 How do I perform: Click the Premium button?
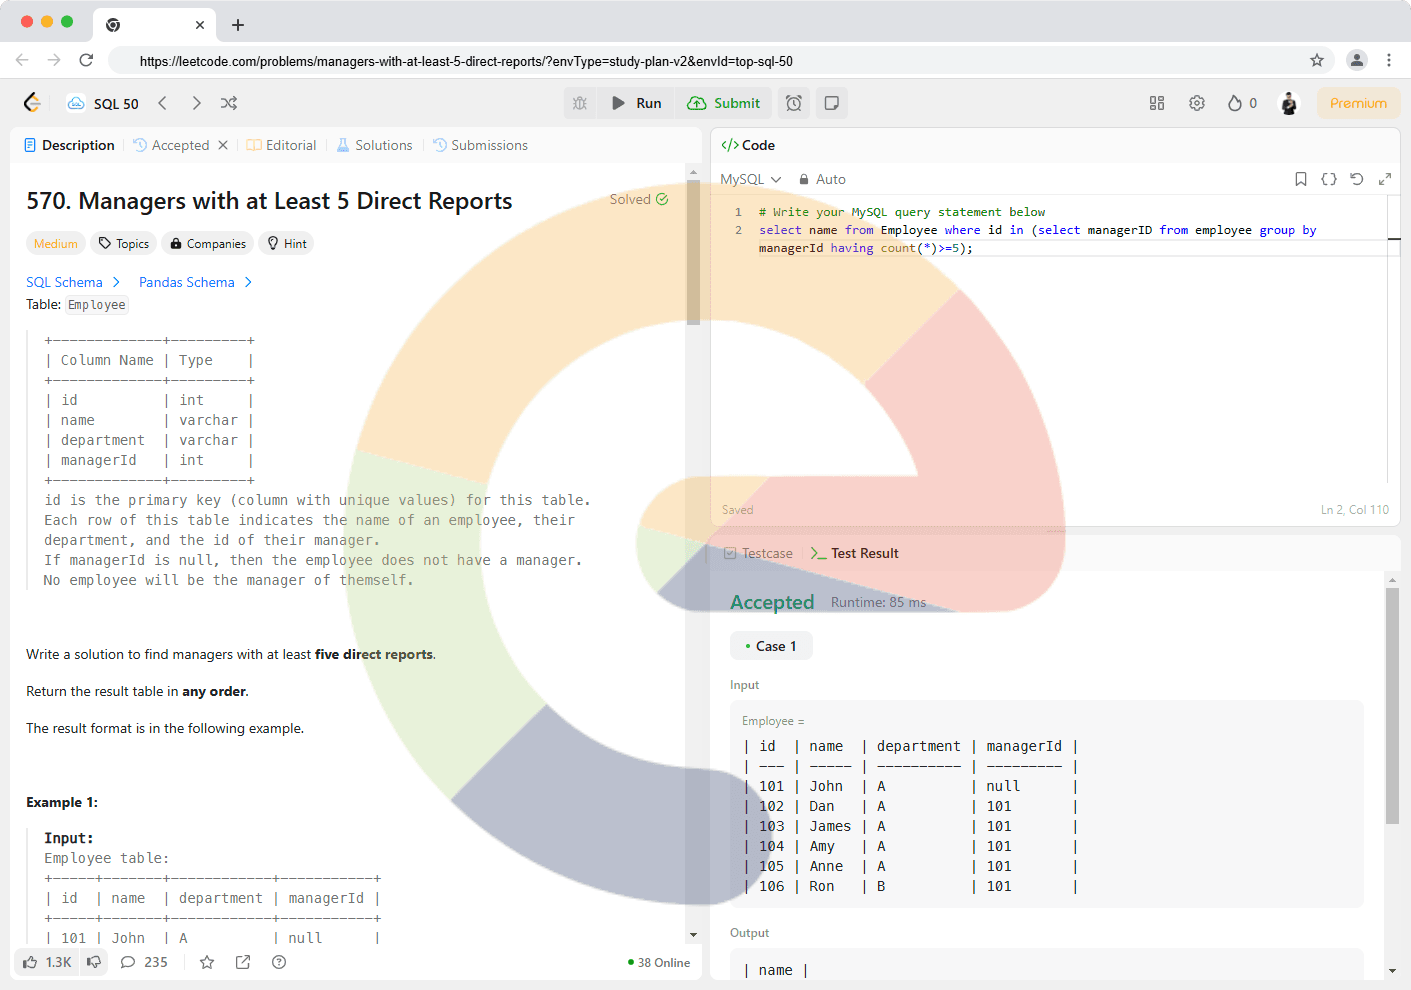click(1358, 103)
